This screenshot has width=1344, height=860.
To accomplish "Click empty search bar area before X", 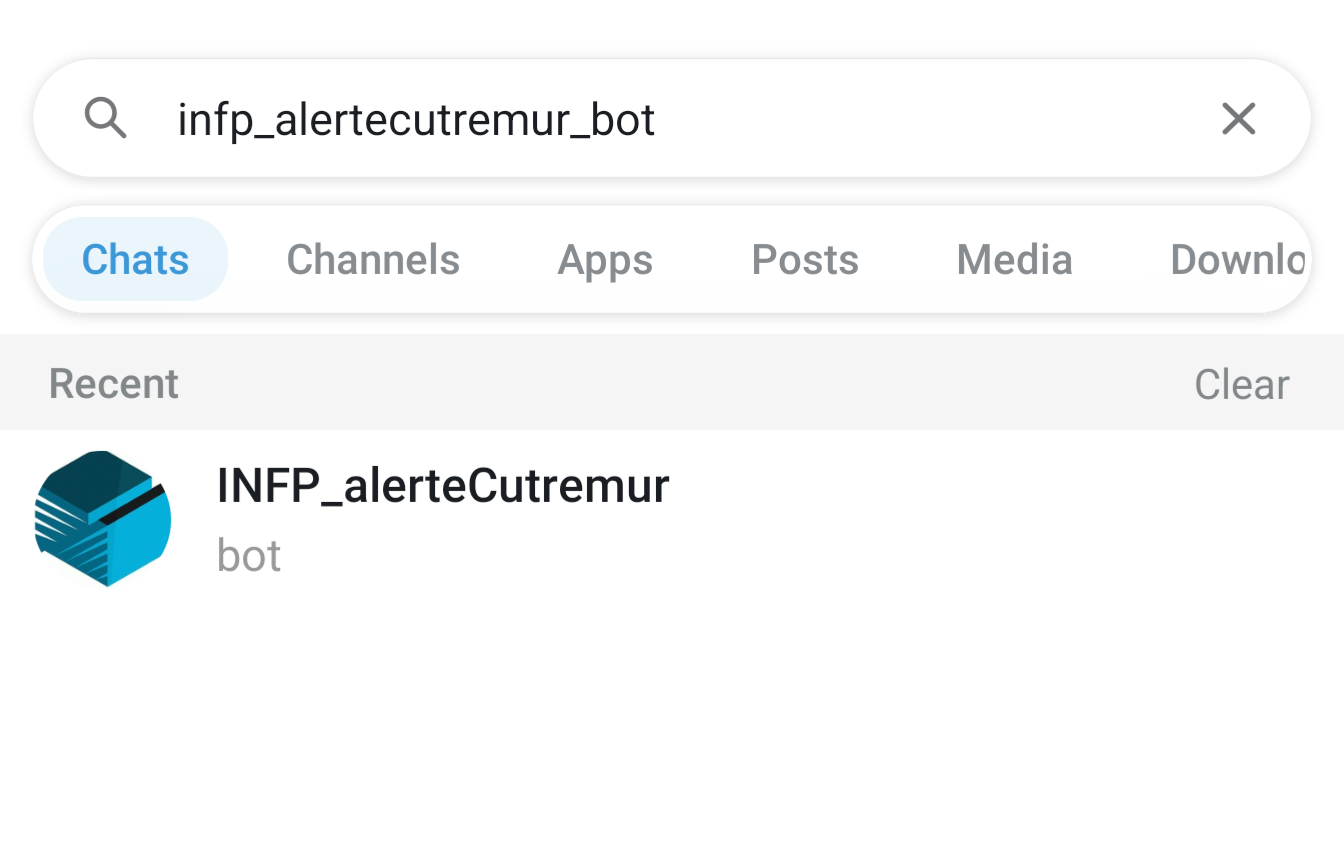I will [x=930, y=119].
